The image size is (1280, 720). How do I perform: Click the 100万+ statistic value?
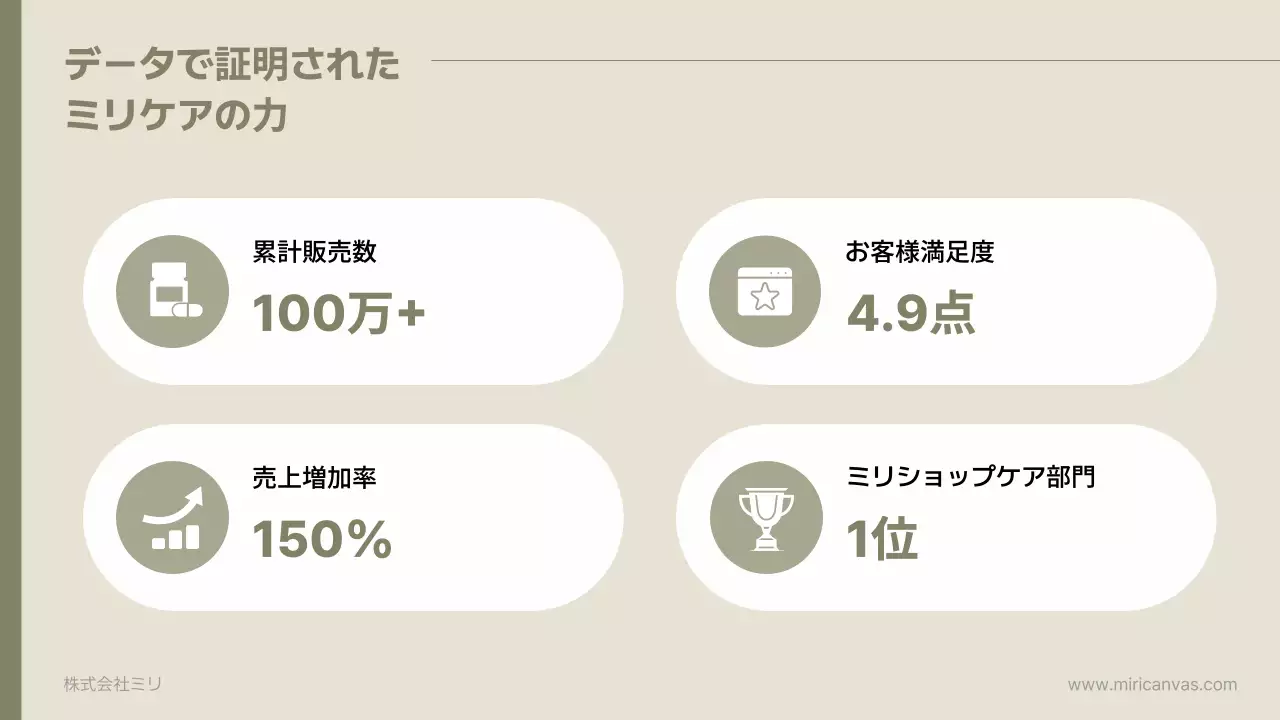click(x=338, y=314)
